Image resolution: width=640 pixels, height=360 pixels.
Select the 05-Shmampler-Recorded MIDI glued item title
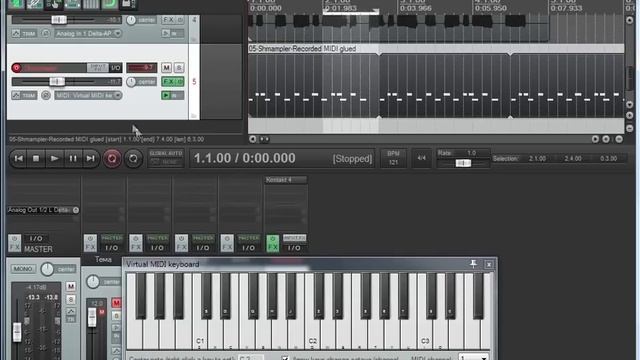[x=302, y=49]
